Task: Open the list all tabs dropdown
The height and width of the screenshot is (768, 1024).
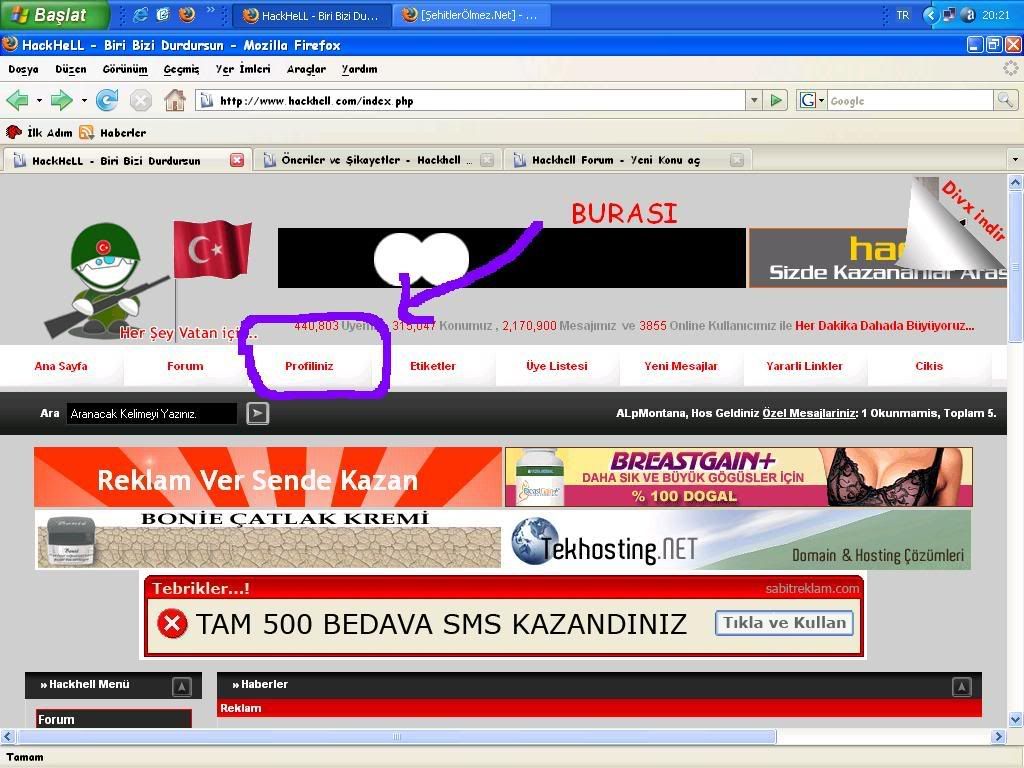Action: tap(1015, 159)
